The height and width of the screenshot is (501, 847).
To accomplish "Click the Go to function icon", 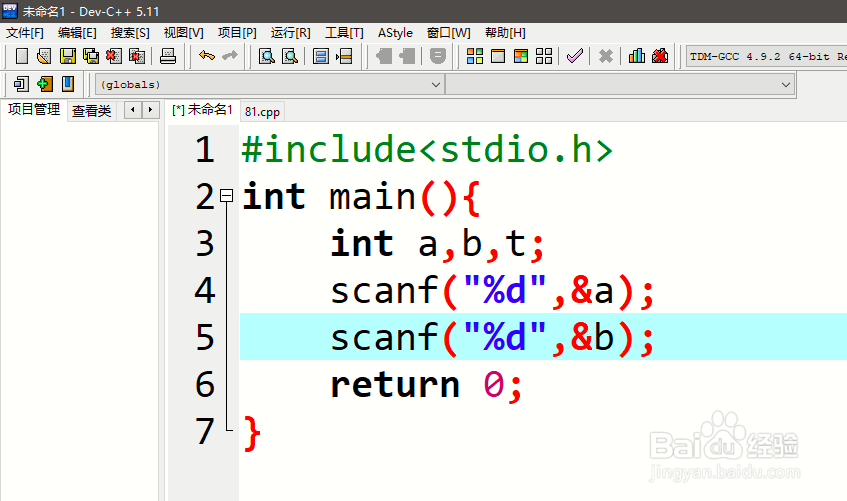I will tap(321, 56).
